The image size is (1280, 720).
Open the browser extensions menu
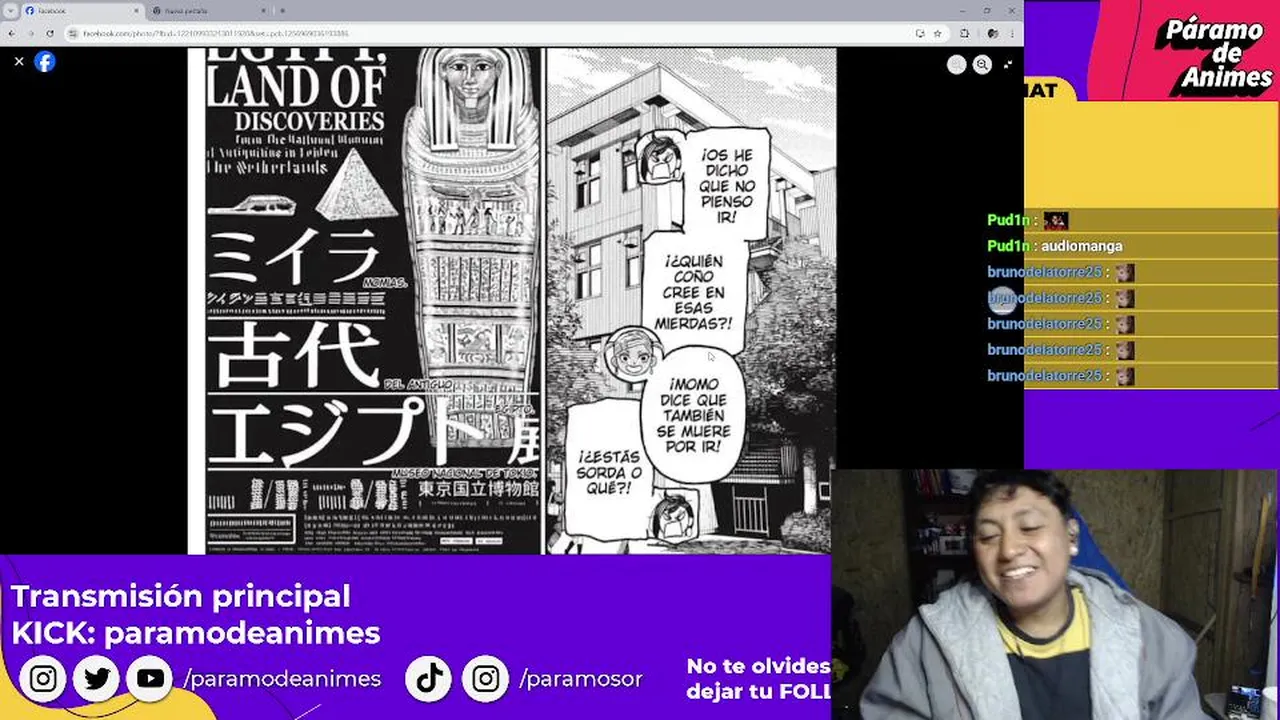click(965, 33)
